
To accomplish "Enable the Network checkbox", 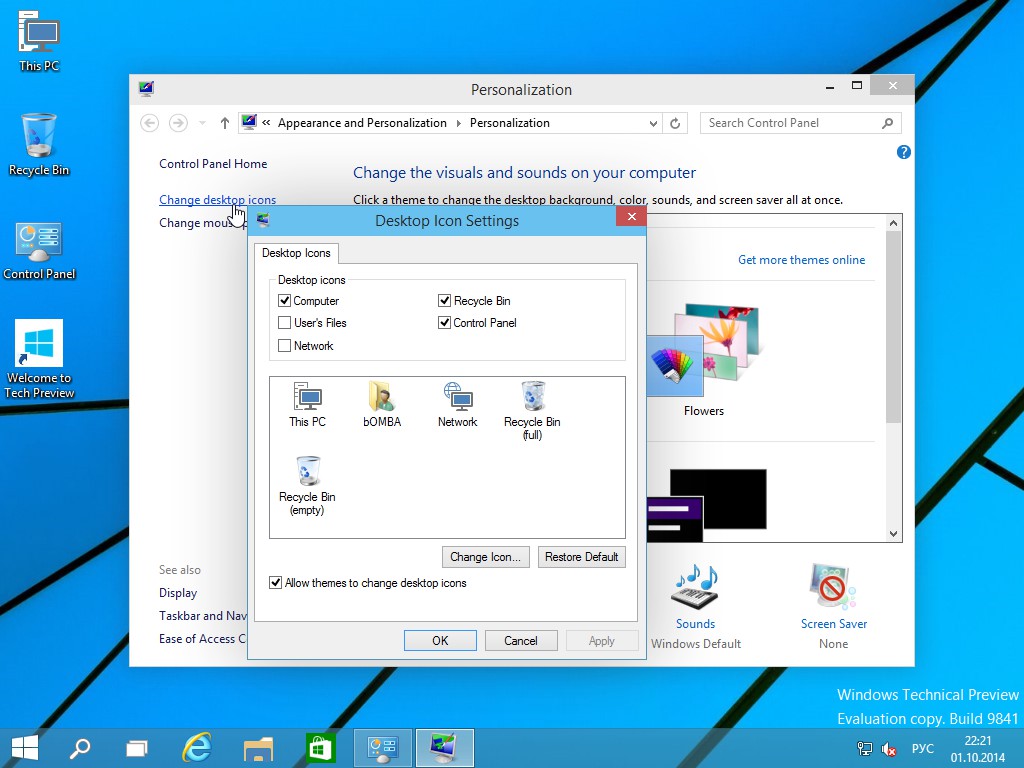I will pyautogui.click(x=284, y=345).
